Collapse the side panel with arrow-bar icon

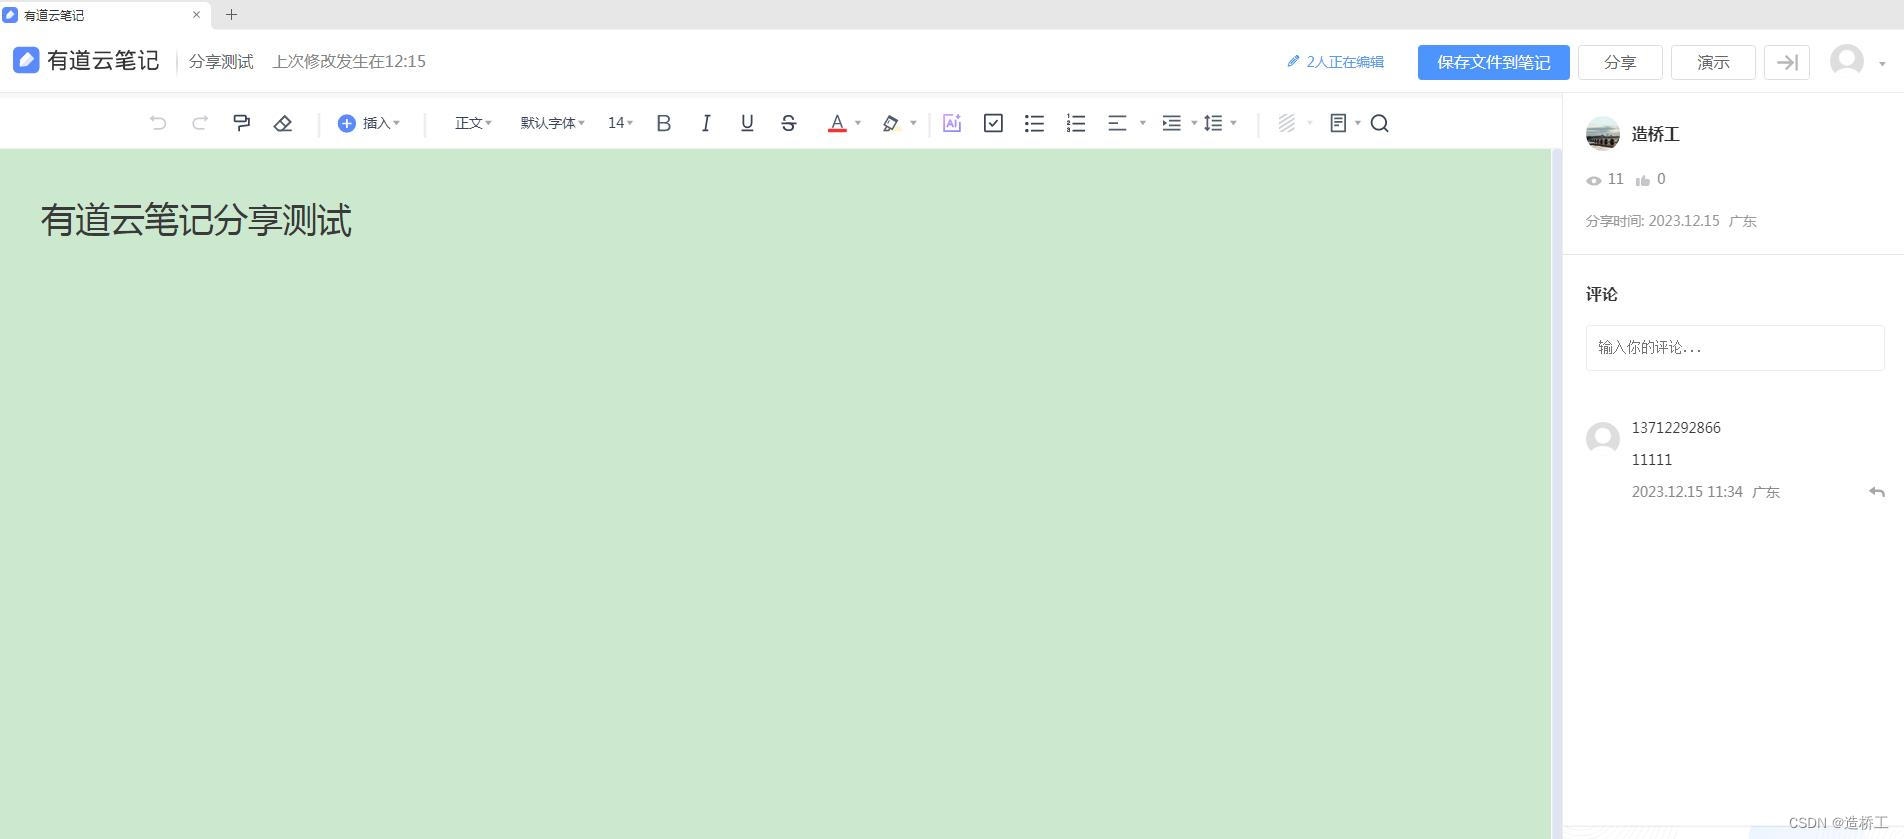point(1787,62)
